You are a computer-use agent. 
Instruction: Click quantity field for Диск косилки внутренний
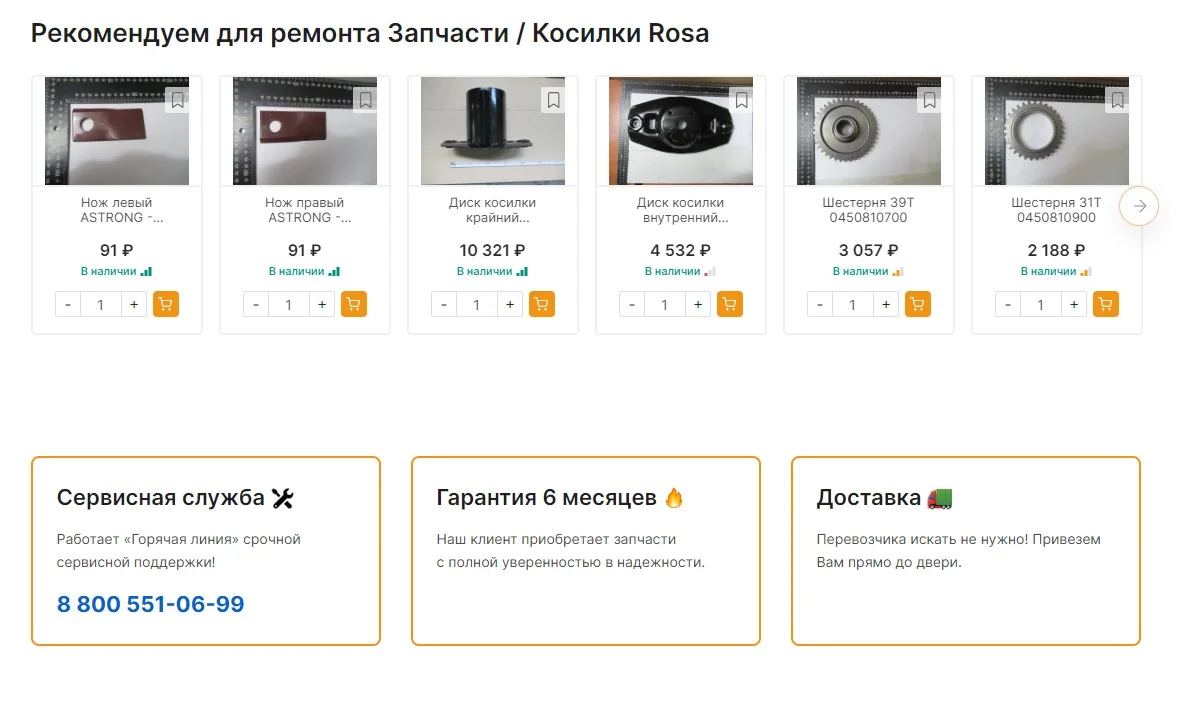coord(665,305)
